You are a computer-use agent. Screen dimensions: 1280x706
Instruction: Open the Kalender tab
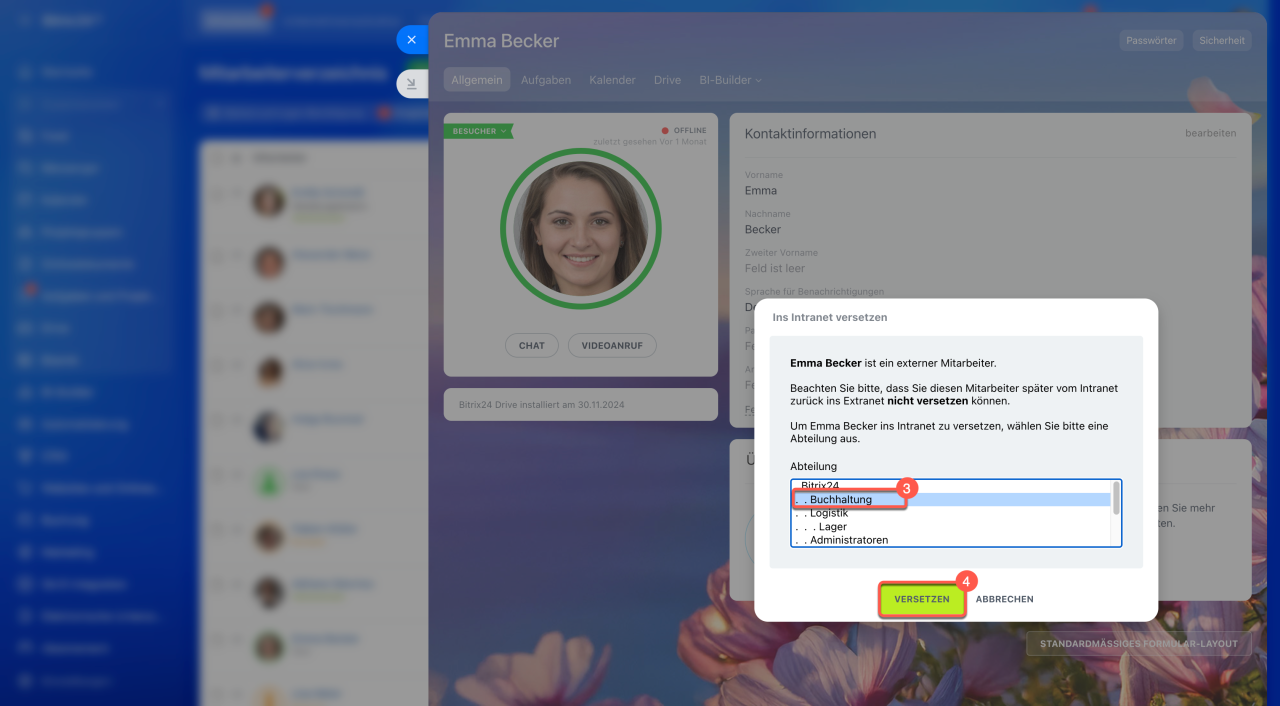pyautogui.click(x=612, y=80)
